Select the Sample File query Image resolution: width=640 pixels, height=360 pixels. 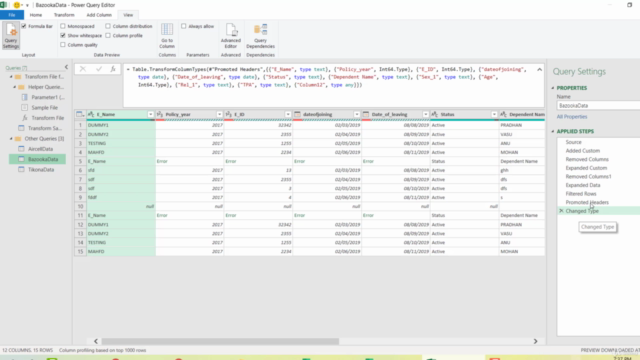point(43,107)
